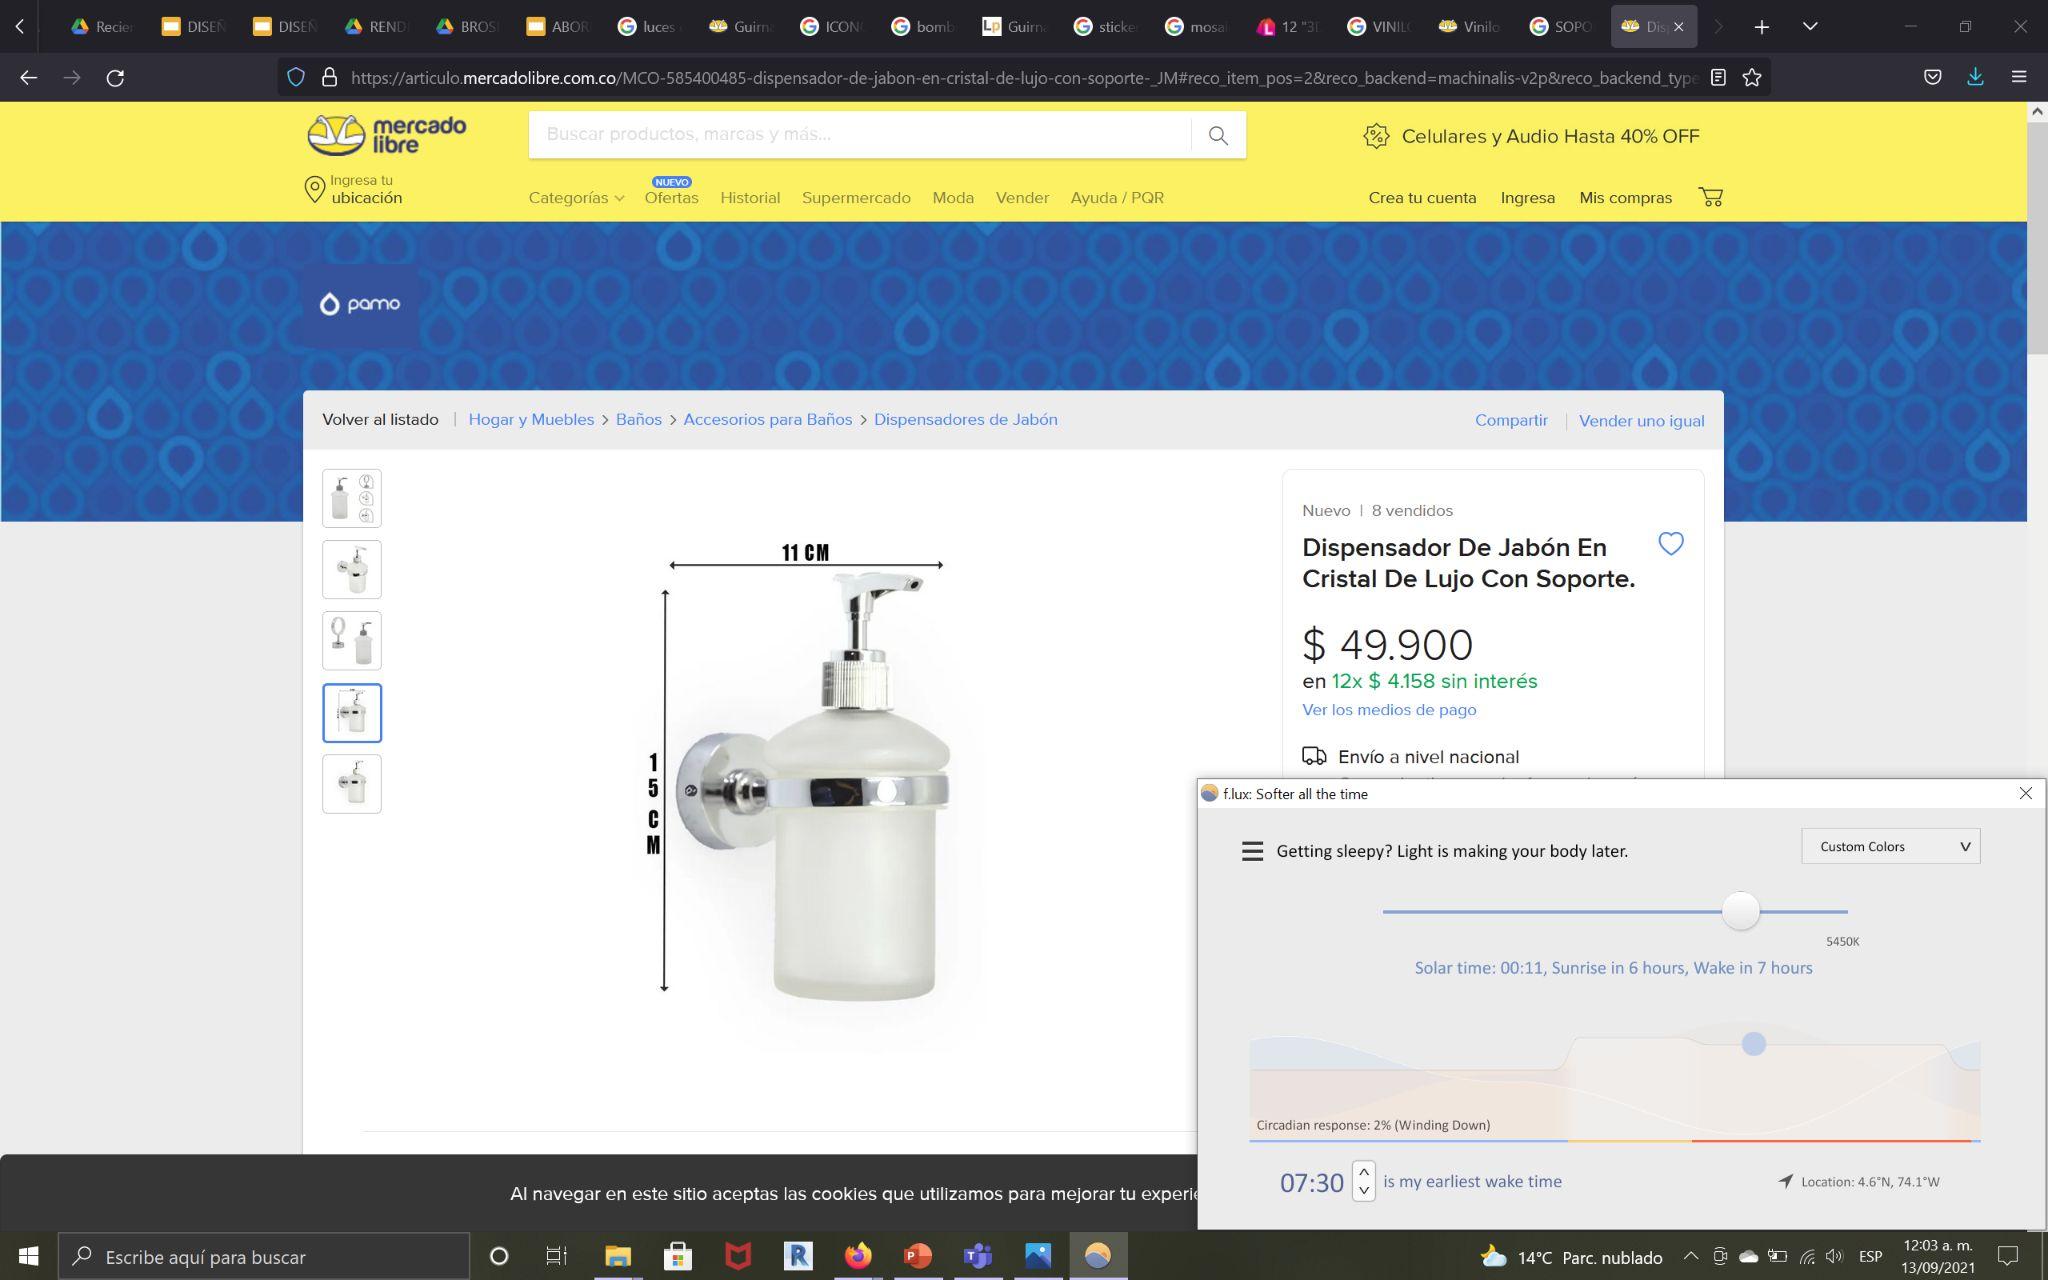
Task: Reload the current page
Action: 115,77
